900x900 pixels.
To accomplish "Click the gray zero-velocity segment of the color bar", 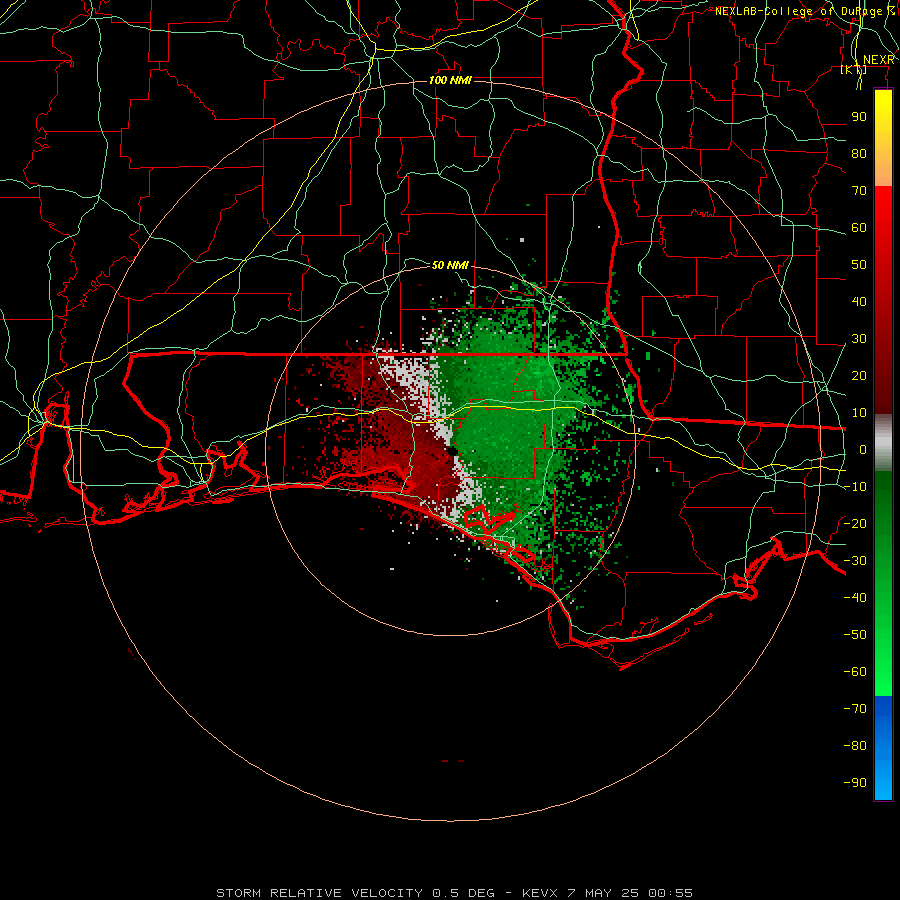I will click(x=883, y=443).
